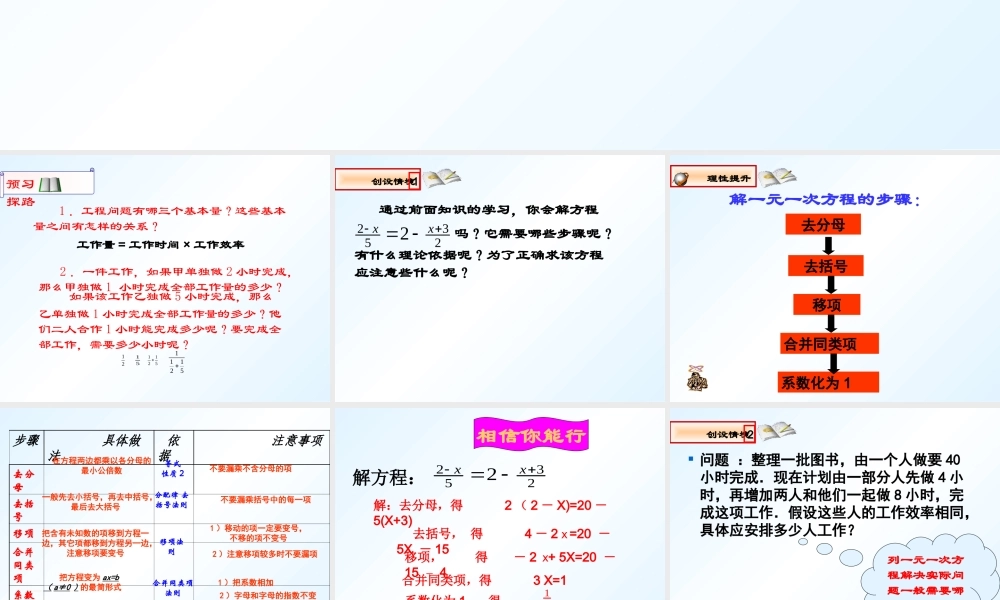
Task: Click the open book icon next to 理性提升
Action: tap(777, 177)
